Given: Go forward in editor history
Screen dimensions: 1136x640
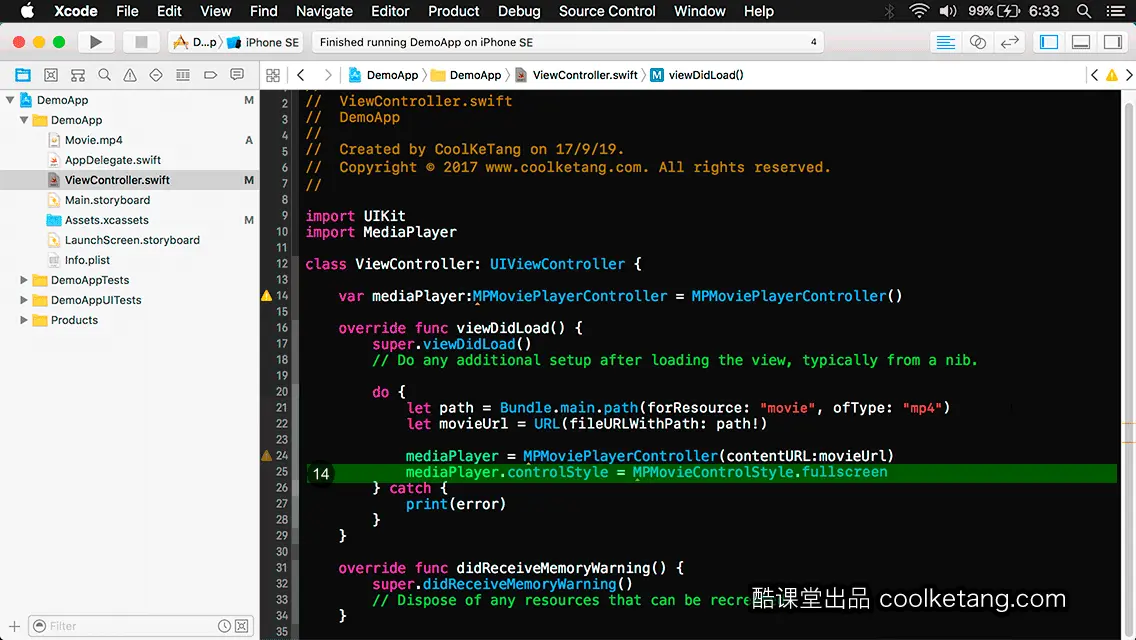Looking at the screenshot, I should coord(327,75).
